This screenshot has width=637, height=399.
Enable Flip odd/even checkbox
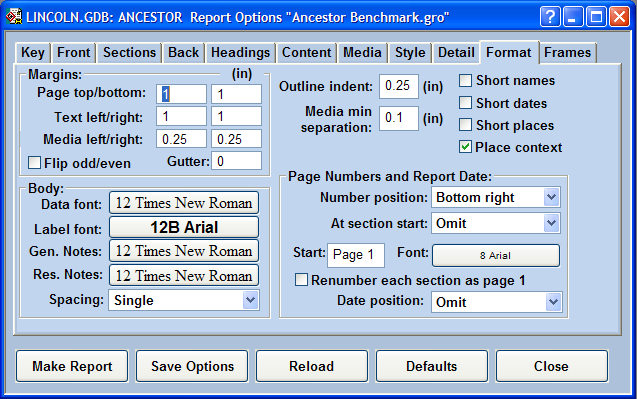(34, 163)
